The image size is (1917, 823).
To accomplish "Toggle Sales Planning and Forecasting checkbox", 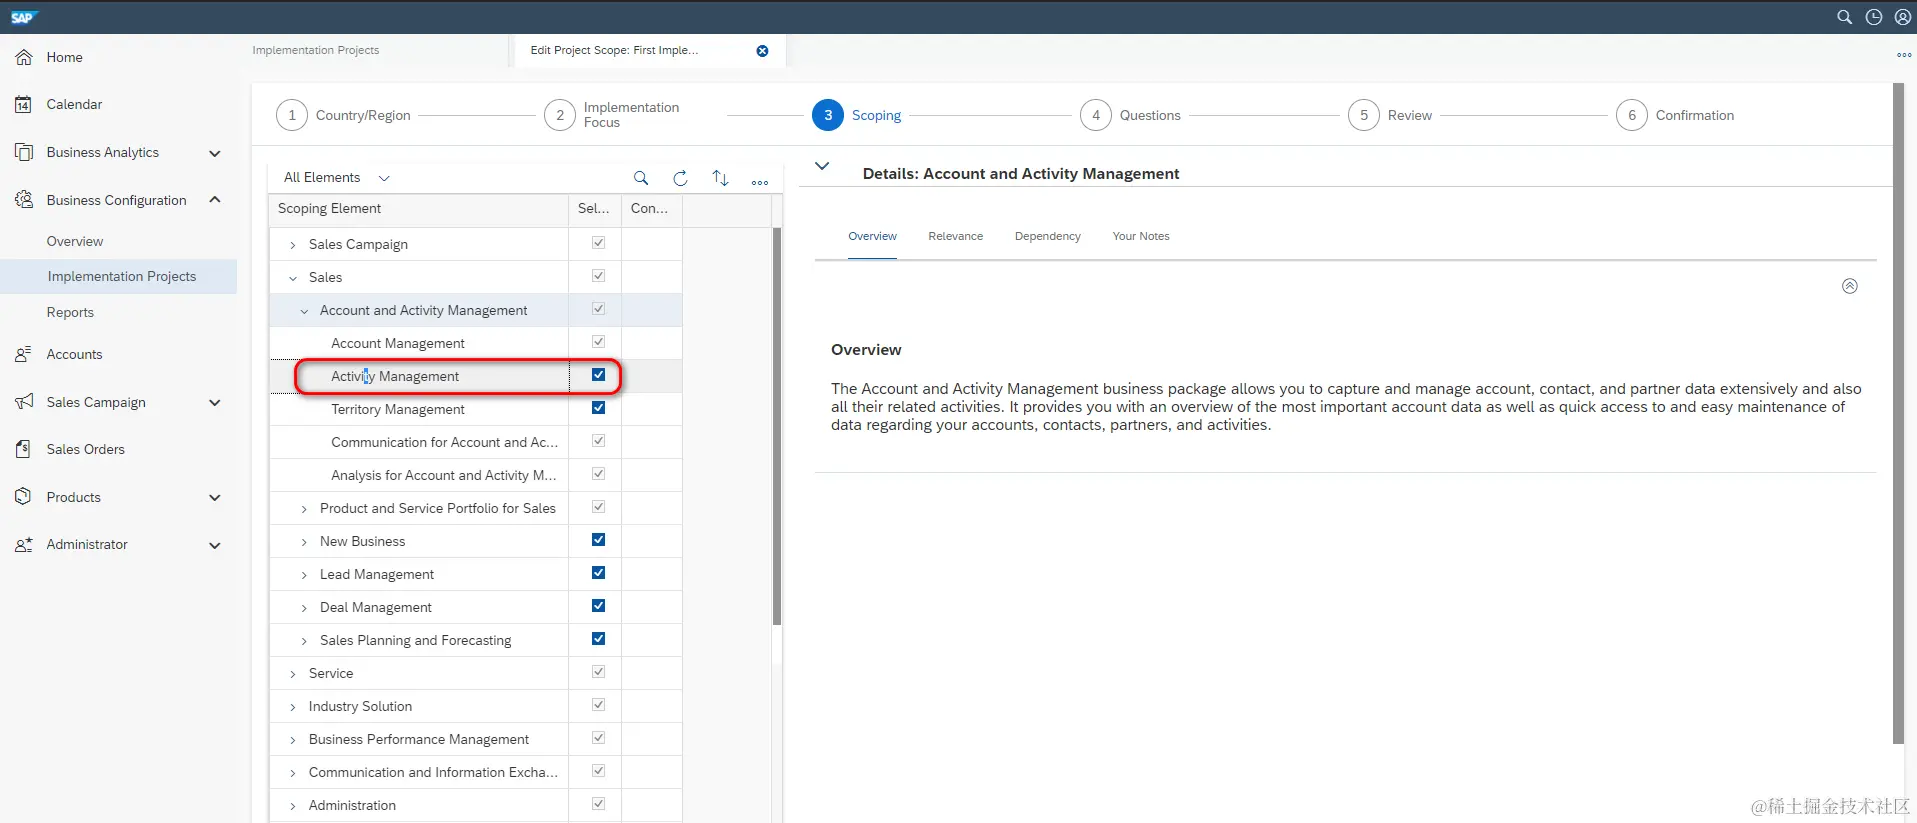I will click(598, 639).
